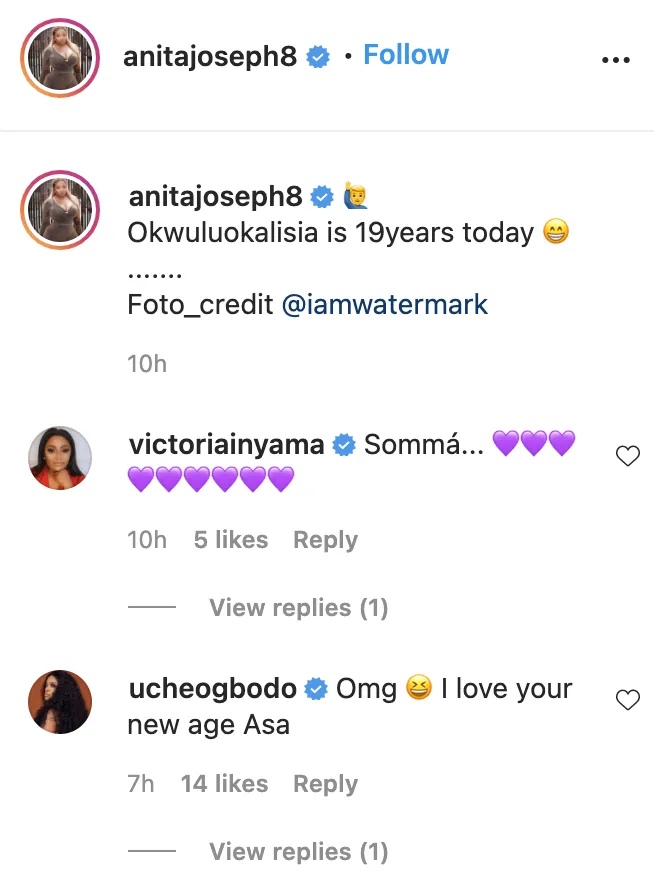
Task: Click anitajoseph8 avatar beside the caption
Action: (x=60, y=208)
